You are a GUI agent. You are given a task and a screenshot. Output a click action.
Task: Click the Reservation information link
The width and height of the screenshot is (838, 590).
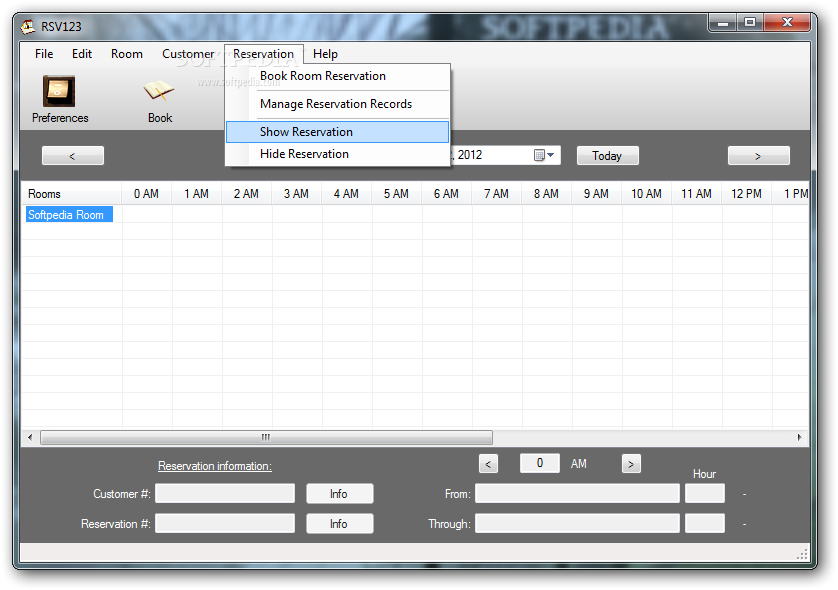coord(215,466)
